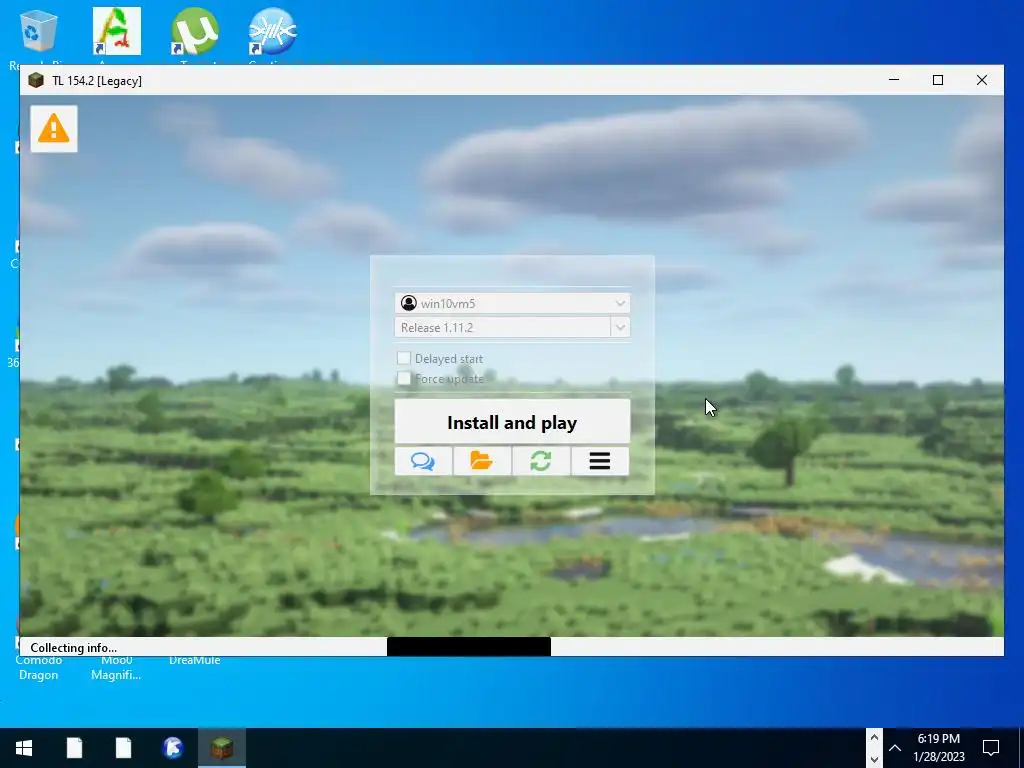Open the account dropdown showing win10vm5
This screenshot has width=1024, height=768.
pyautogui.click(x=512, y=303)
